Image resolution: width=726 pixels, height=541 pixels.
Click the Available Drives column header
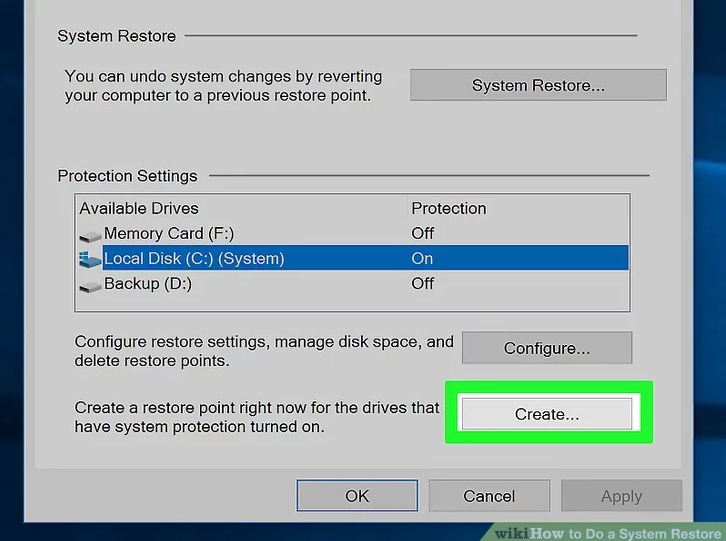point(139,208)
